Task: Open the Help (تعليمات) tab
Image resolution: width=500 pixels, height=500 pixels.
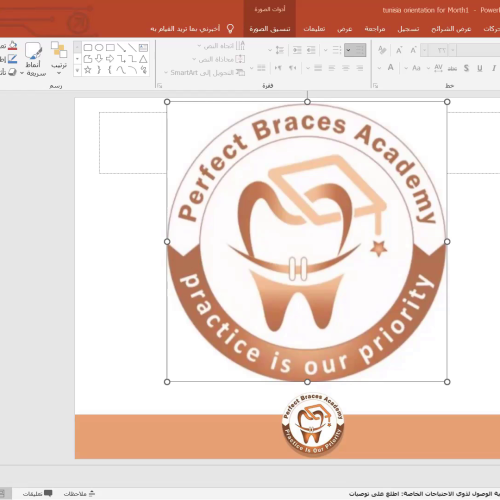Action: click(314, 29)
